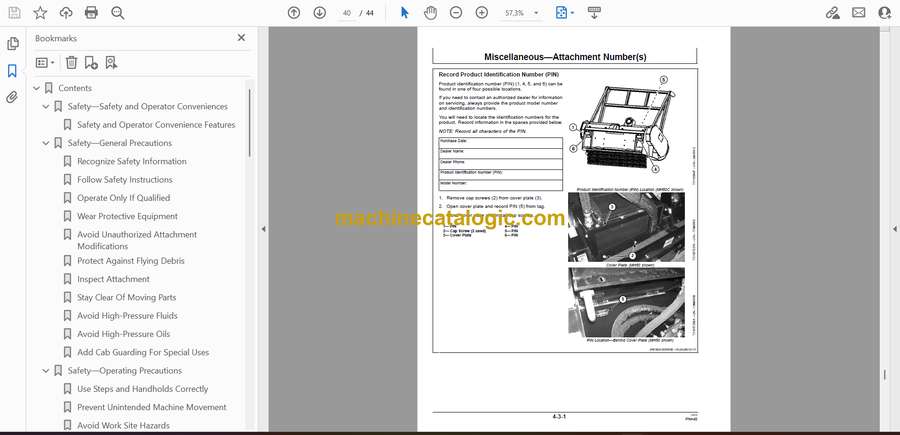Click the page number field showing 40

(346, 13)
